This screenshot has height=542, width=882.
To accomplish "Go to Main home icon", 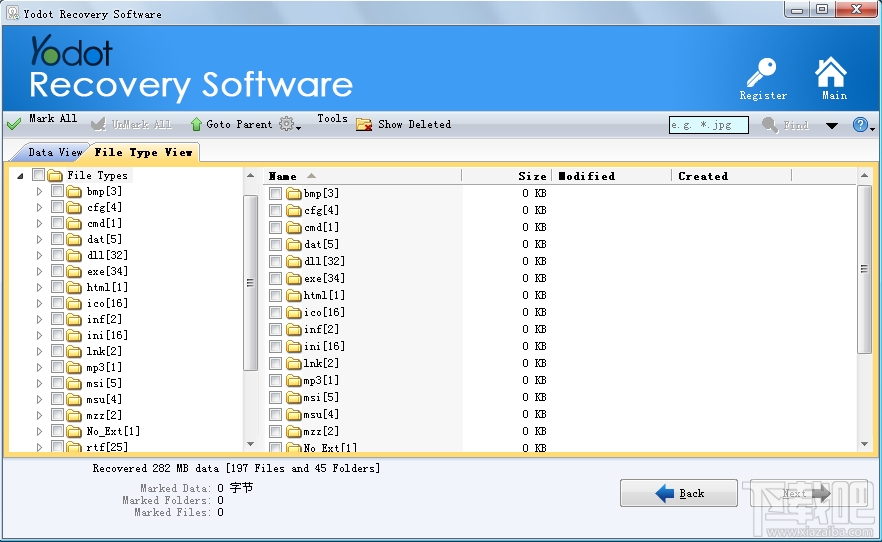I will [831, 73].
